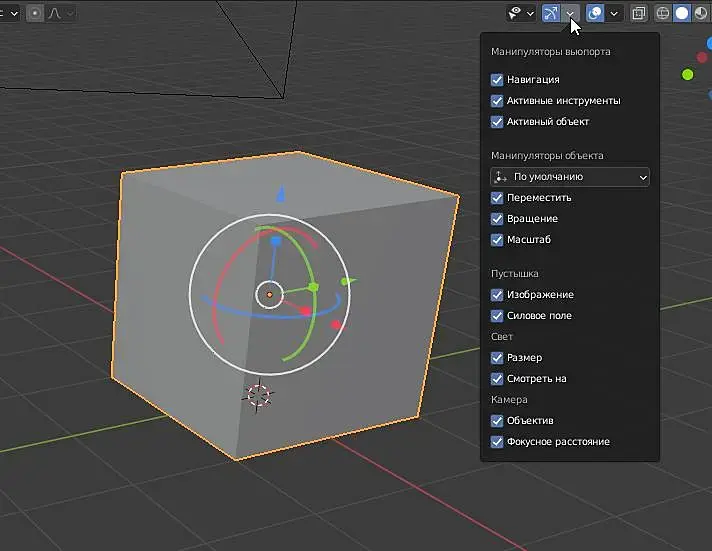Open the view object types visibility menu
The height and width of the screenshot is (551, 712).
514,14
